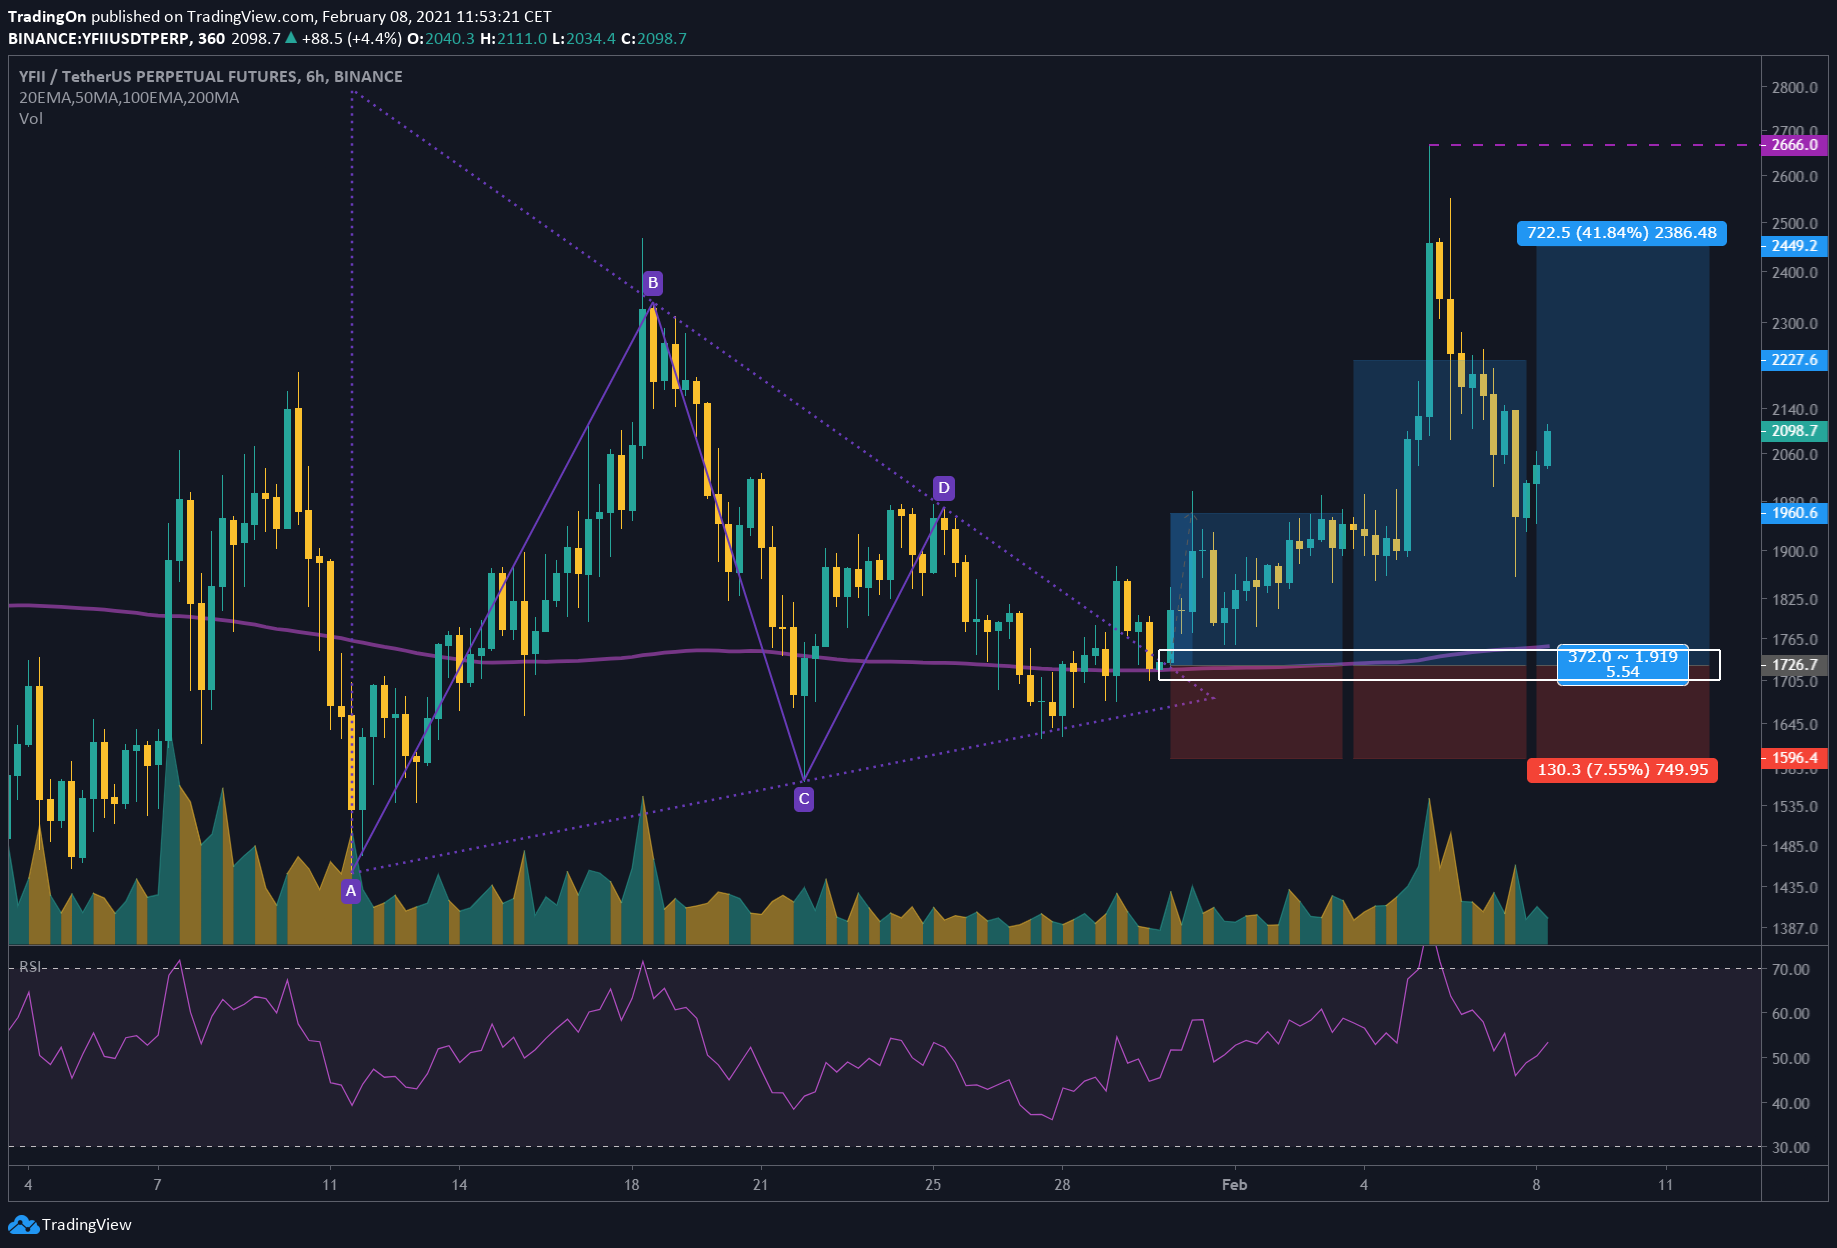This screenshot has width=1837, height=1248.
Task: Click the 18 date on the time axis
Action: tap(631, 1185)
